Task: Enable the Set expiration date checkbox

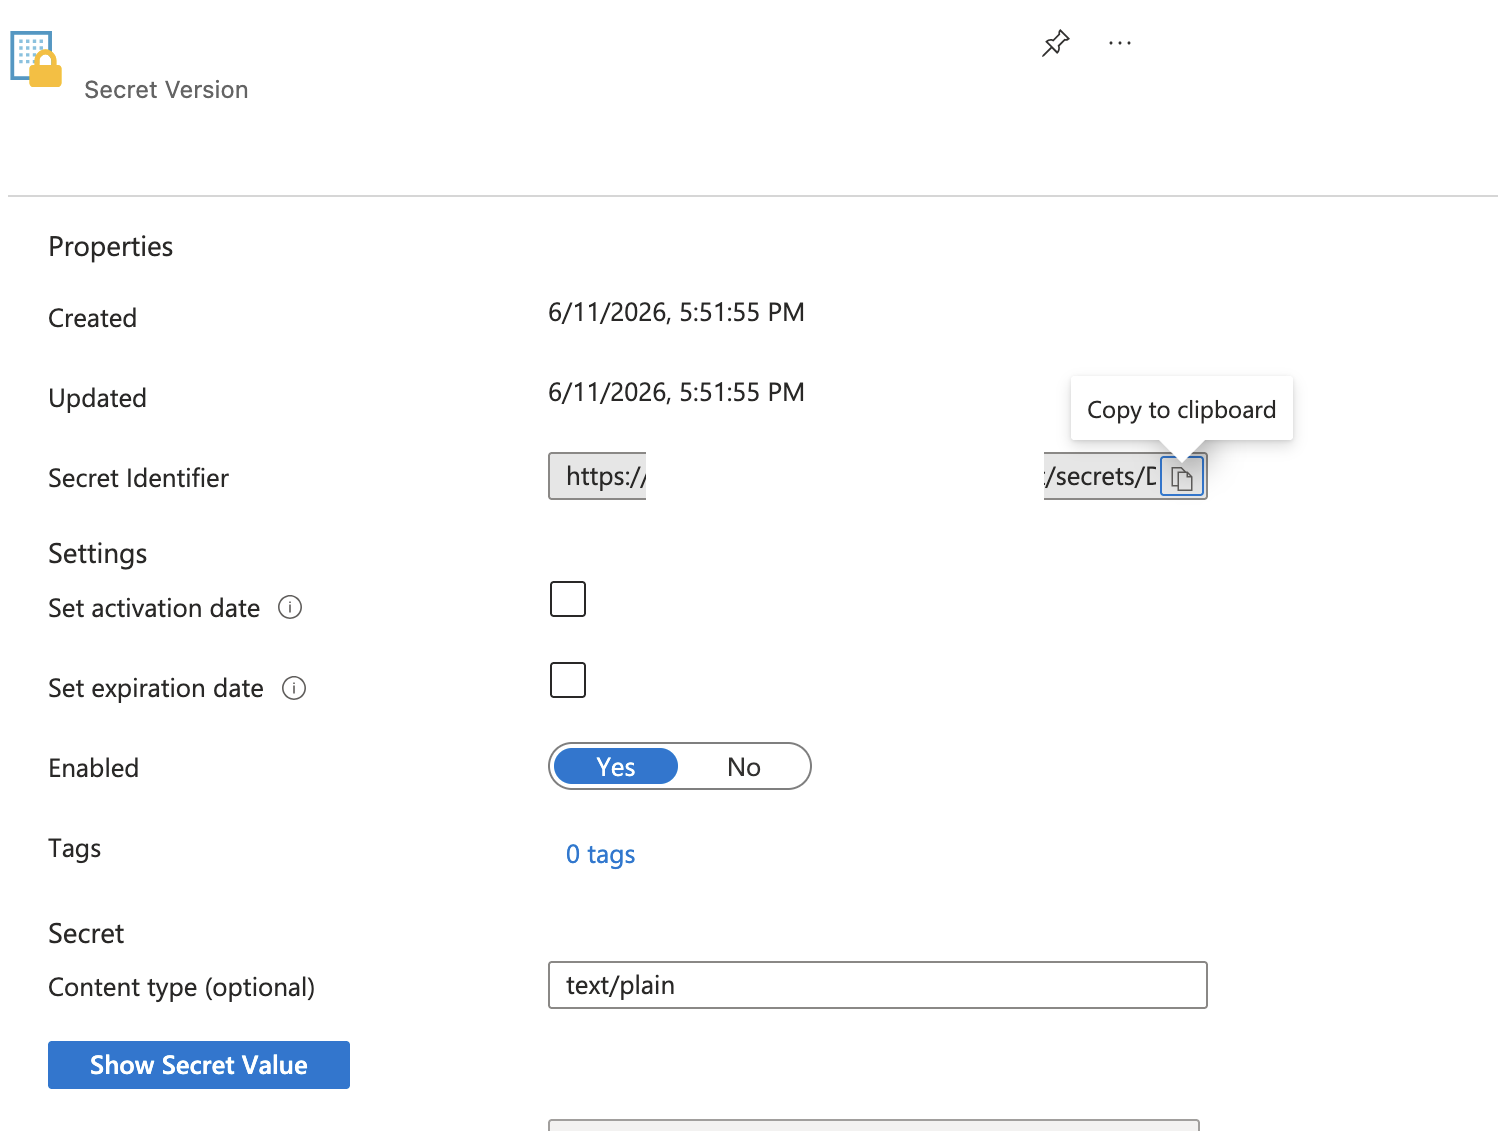Action: pos(568,680)
